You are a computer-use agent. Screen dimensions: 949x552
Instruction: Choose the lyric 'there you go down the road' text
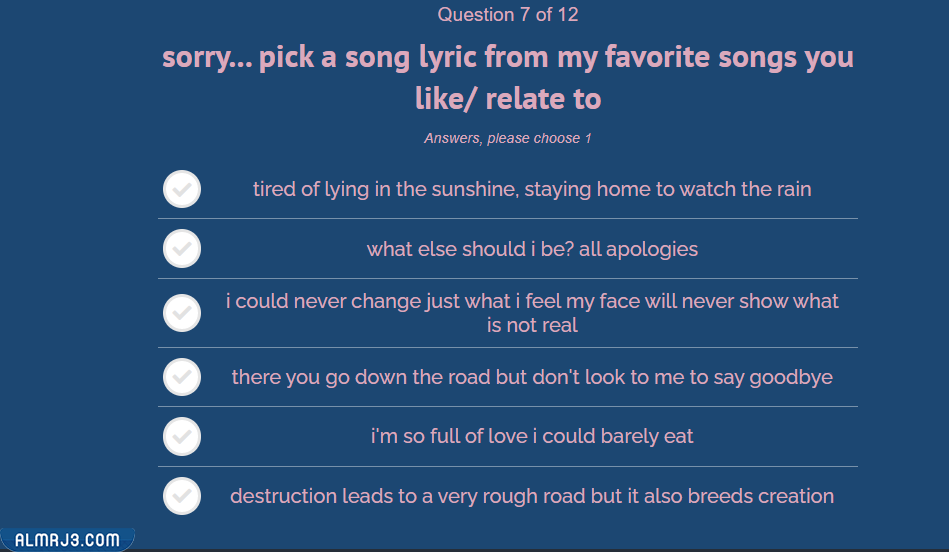(531, 377)
